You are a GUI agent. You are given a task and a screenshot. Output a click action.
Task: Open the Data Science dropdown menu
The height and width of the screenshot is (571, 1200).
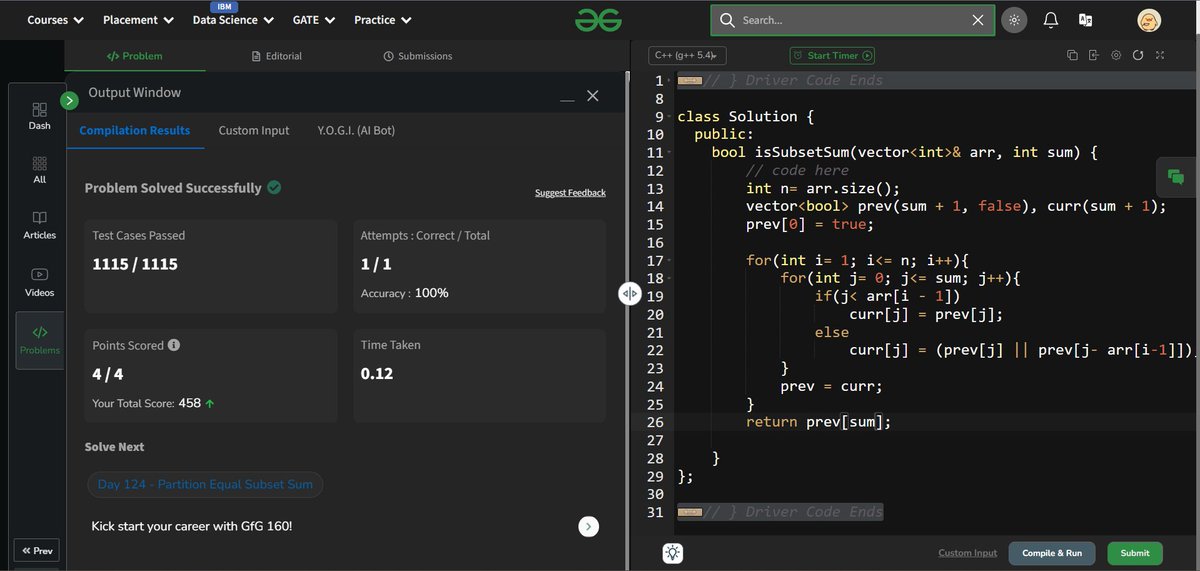[234, 20]
